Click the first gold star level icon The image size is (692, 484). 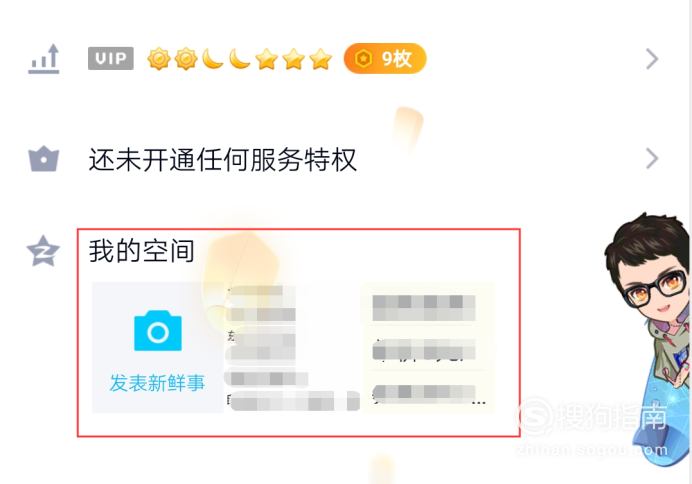tap(267, 59)
